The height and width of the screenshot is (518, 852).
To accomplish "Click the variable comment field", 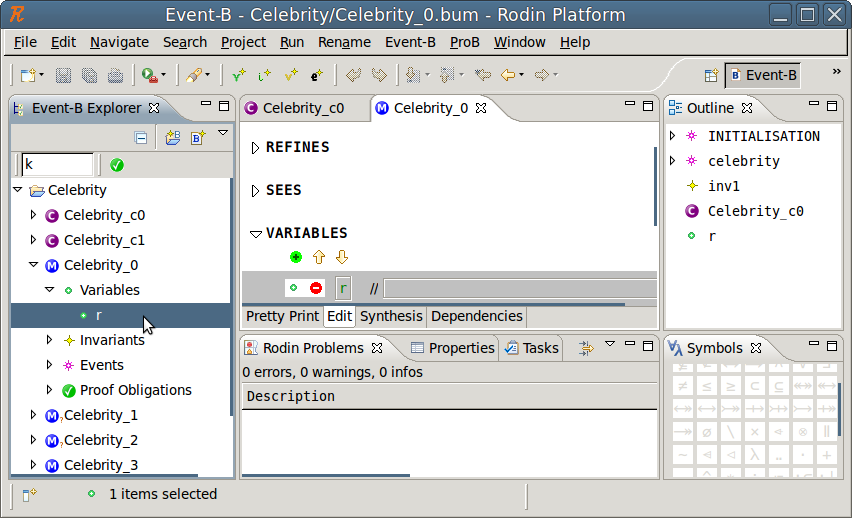I will 518,289.
